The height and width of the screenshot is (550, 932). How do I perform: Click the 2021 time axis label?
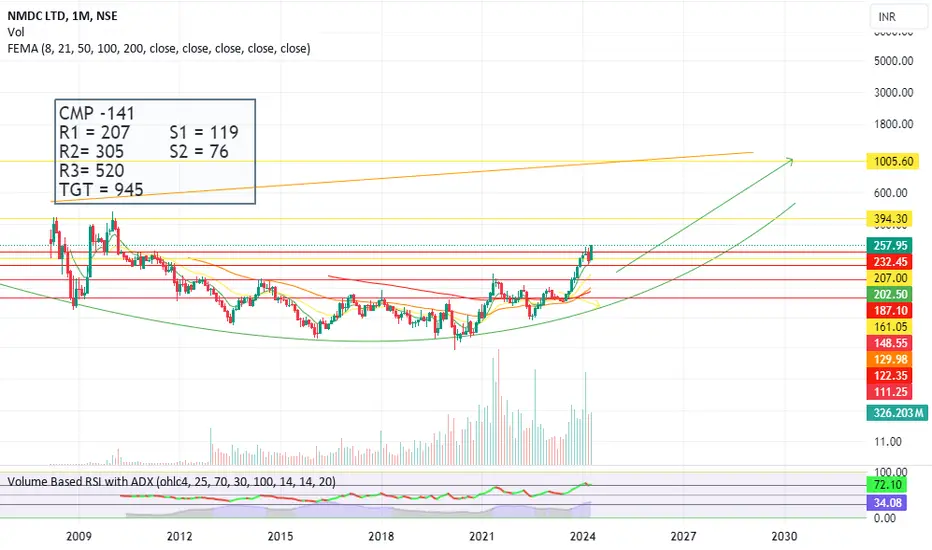pos(481,536)
